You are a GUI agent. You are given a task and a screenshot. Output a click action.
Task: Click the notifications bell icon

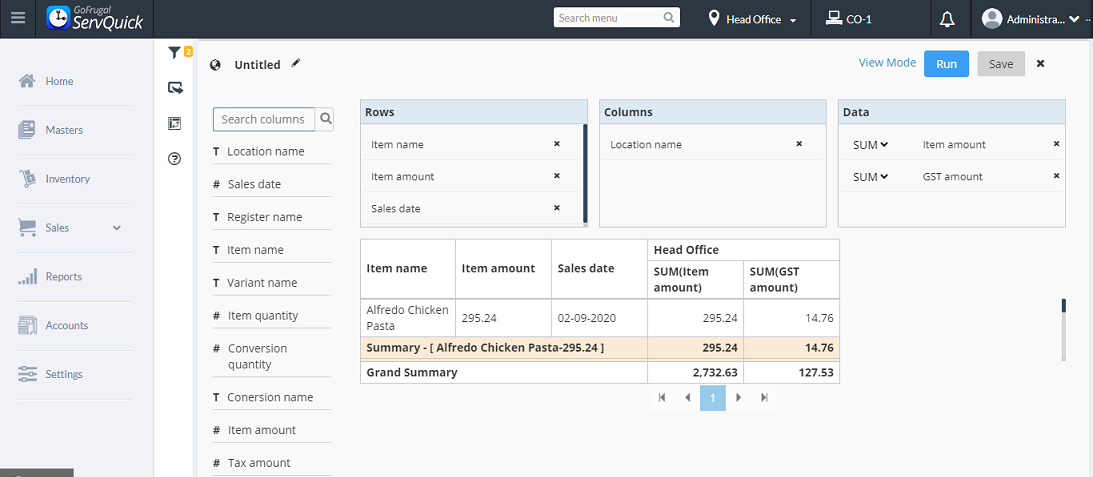click(x=947, y=19)
